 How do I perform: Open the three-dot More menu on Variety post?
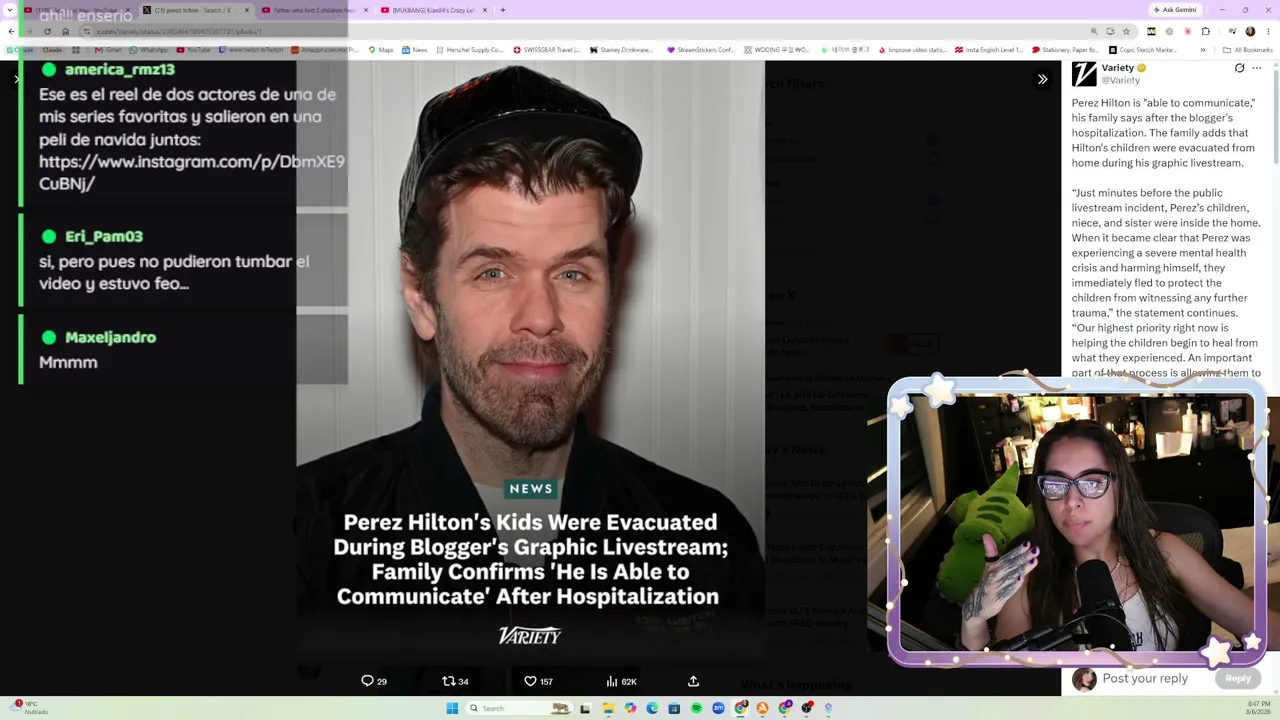click(1257, 68)
